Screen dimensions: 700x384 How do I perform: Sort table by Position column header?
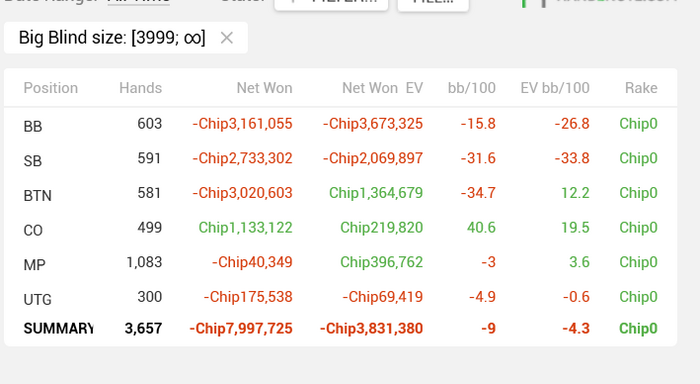50,88
